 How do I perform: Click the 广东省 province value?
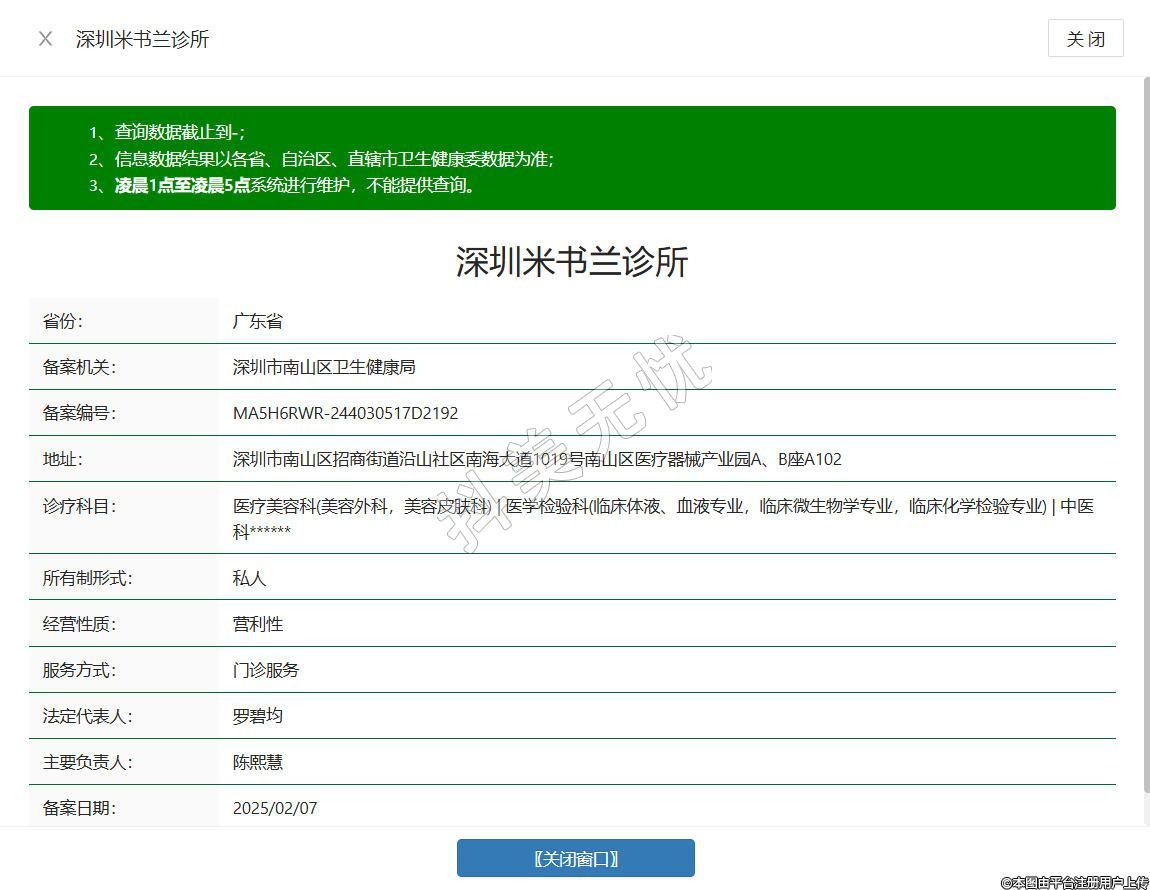[x=258, y=321]
